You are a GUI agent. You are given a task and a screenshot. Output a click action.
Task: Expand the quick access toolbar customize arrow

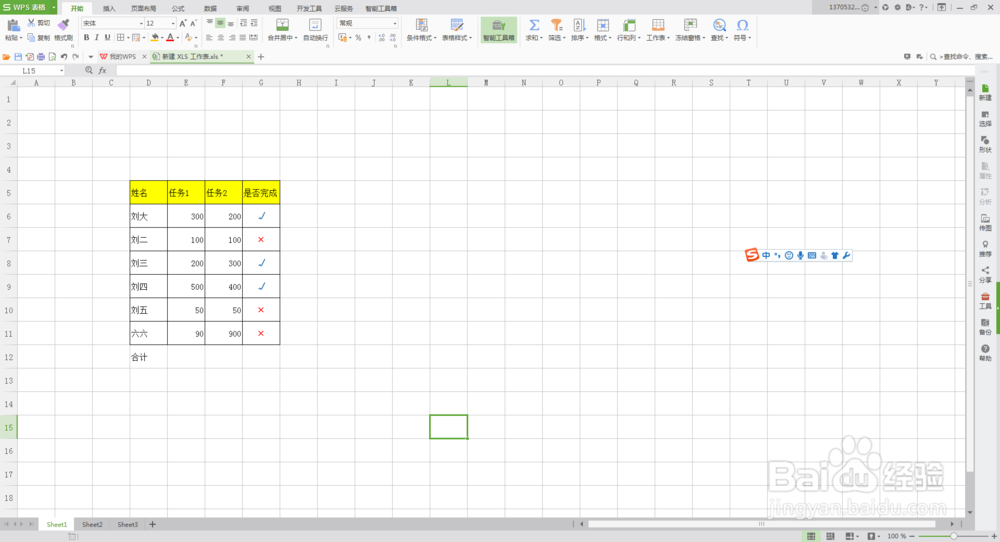click(x=91, y=57)
